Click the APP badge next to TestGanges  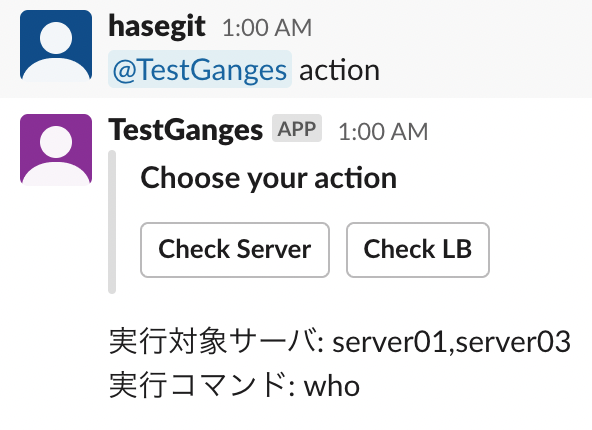coord(297,128)
